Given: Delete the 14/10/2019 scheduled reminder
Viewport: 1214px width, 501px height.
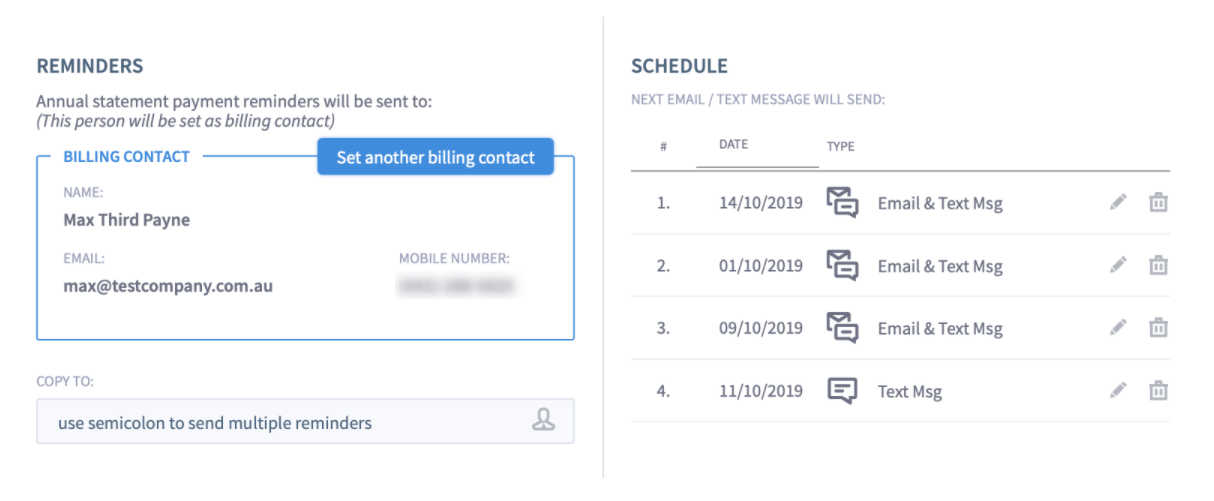Looking at the screenshot, I should click(1158, 203).
